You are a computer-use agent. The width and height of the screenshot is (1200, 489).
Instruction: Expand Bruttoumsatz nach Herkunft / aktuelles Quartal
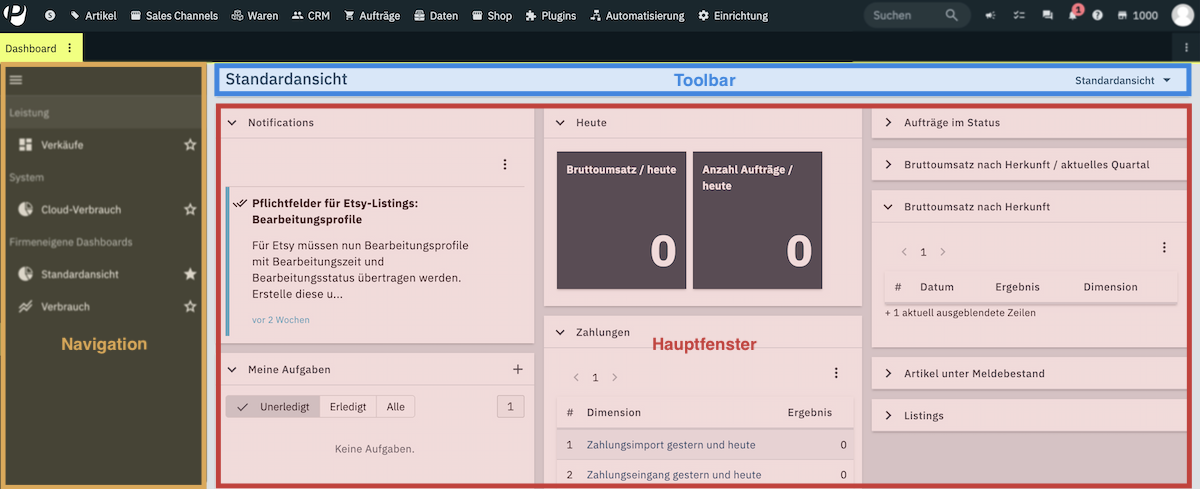(888, 165)
